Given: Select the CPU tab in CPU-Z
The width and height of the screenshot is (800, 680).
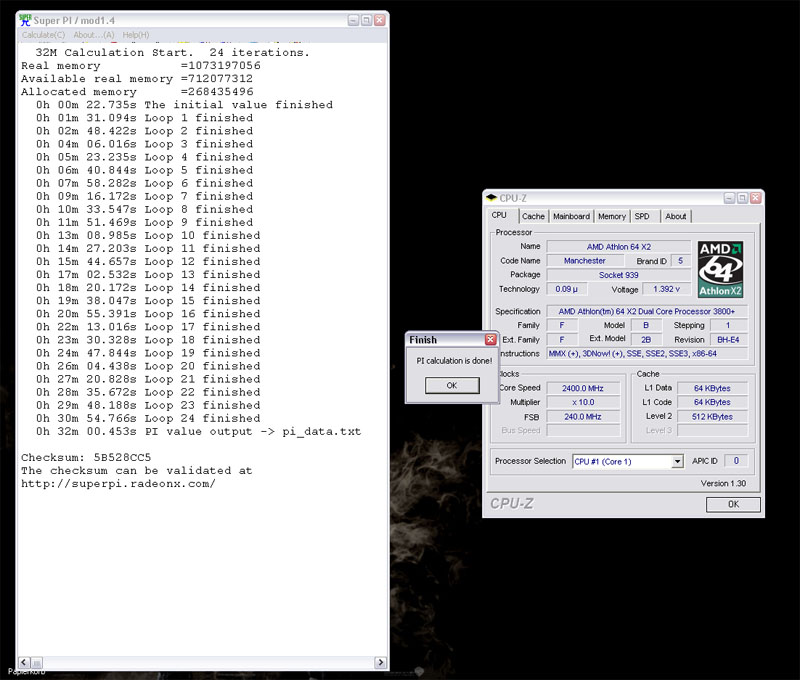Looking at the screenshot, I should pyautogui.click(x=502, y=215).
